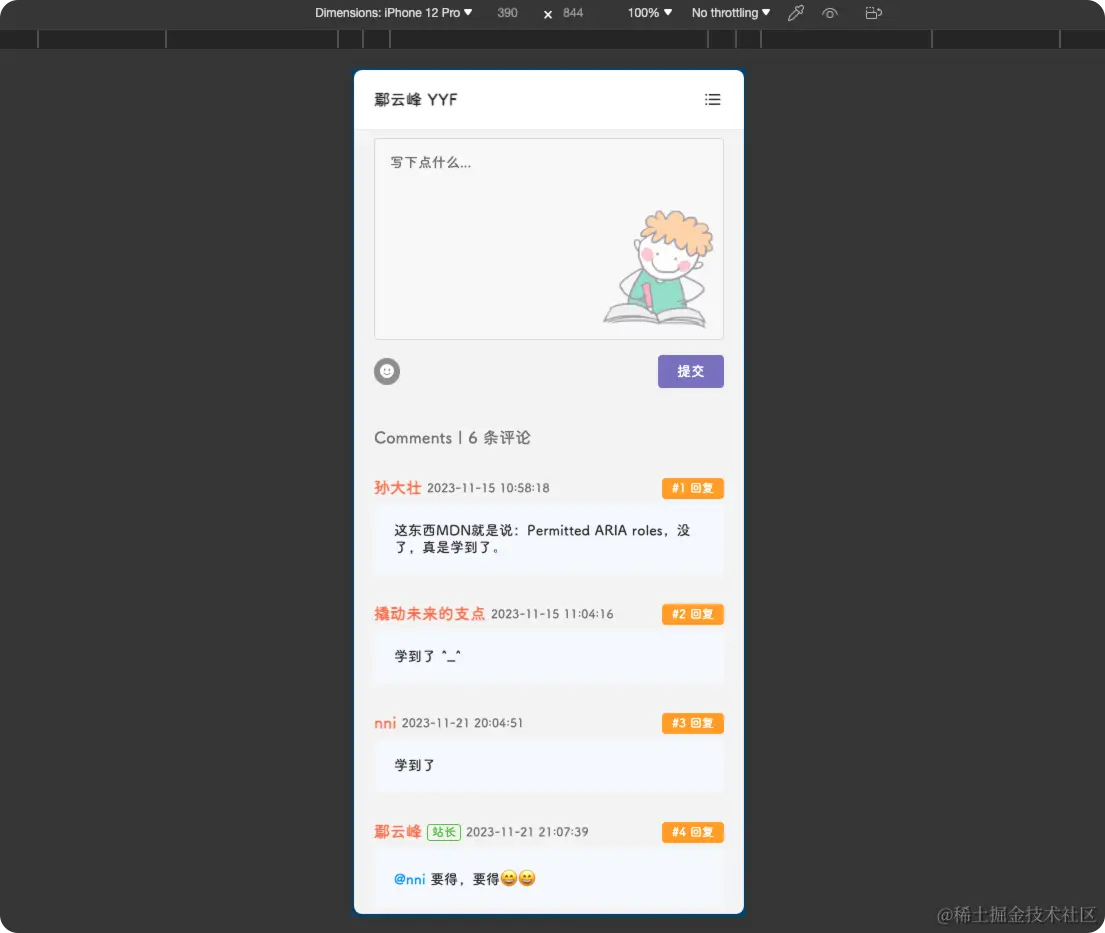Click the site title 鄢云峰 YYF
The height and width of the screenshot is (933, 1105).
point(415,99)
